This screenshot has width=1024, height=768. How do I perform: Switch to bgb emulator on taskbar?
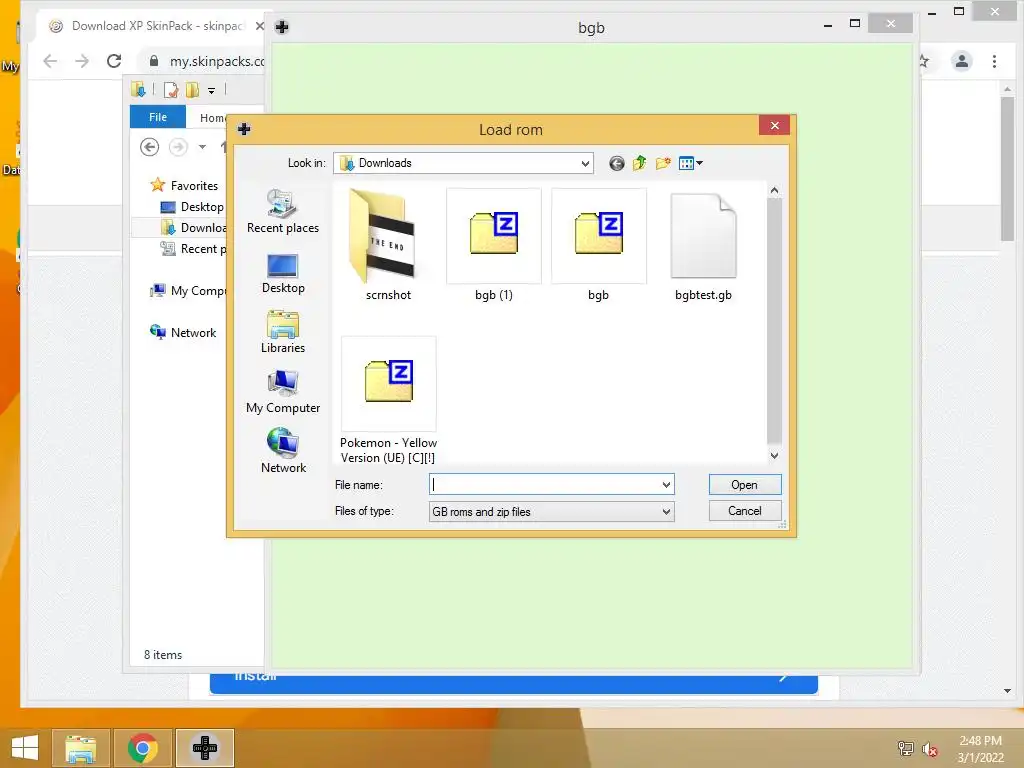(x=205, y=748)
